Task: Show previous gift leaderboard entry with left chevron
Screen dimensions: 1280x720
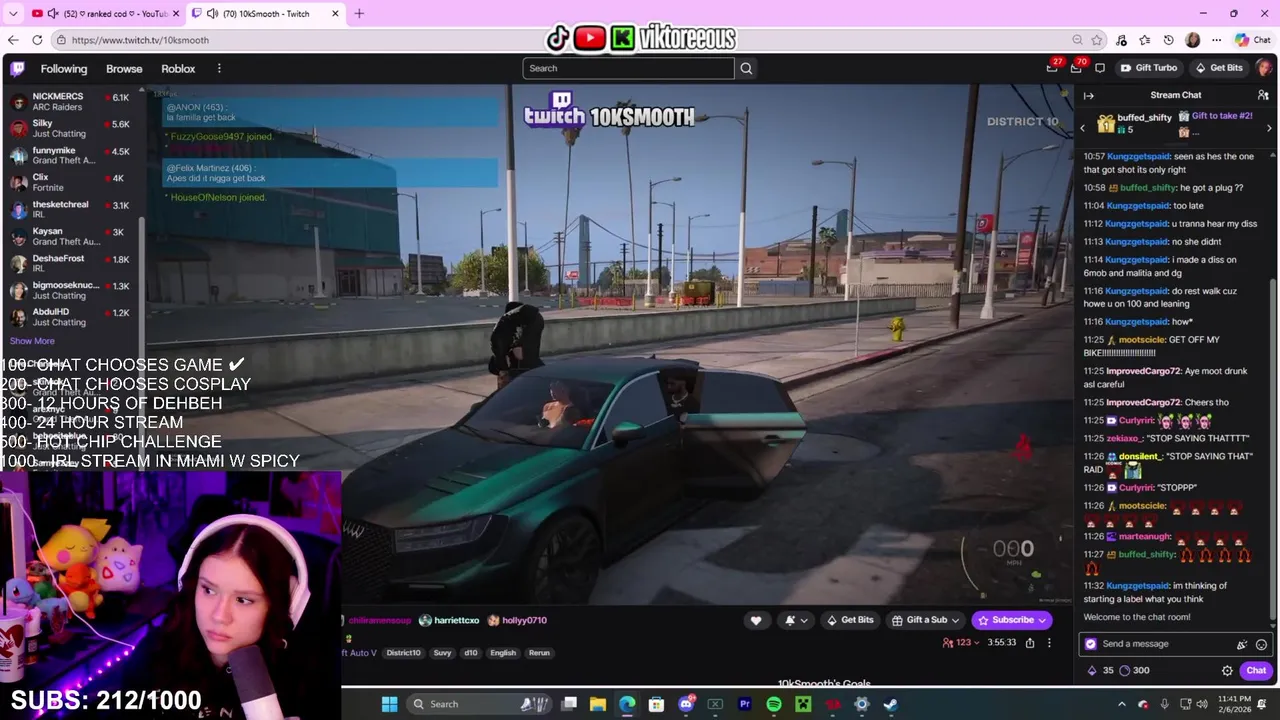Action: pyautogui.click(x=1082, y=128)
